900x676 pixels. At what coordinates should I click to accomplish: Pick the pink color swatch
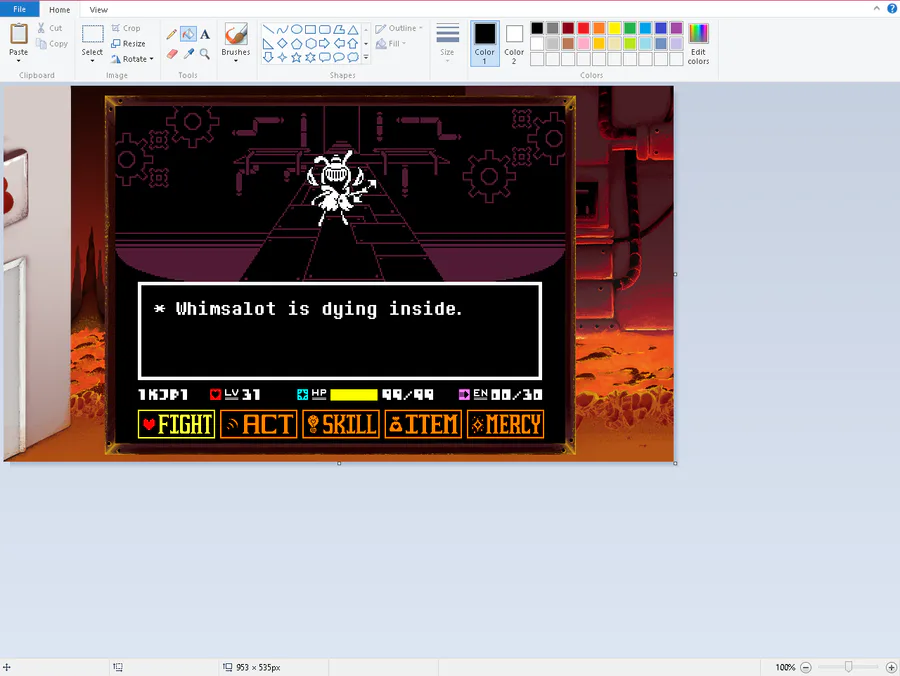[x=583, y=44]
